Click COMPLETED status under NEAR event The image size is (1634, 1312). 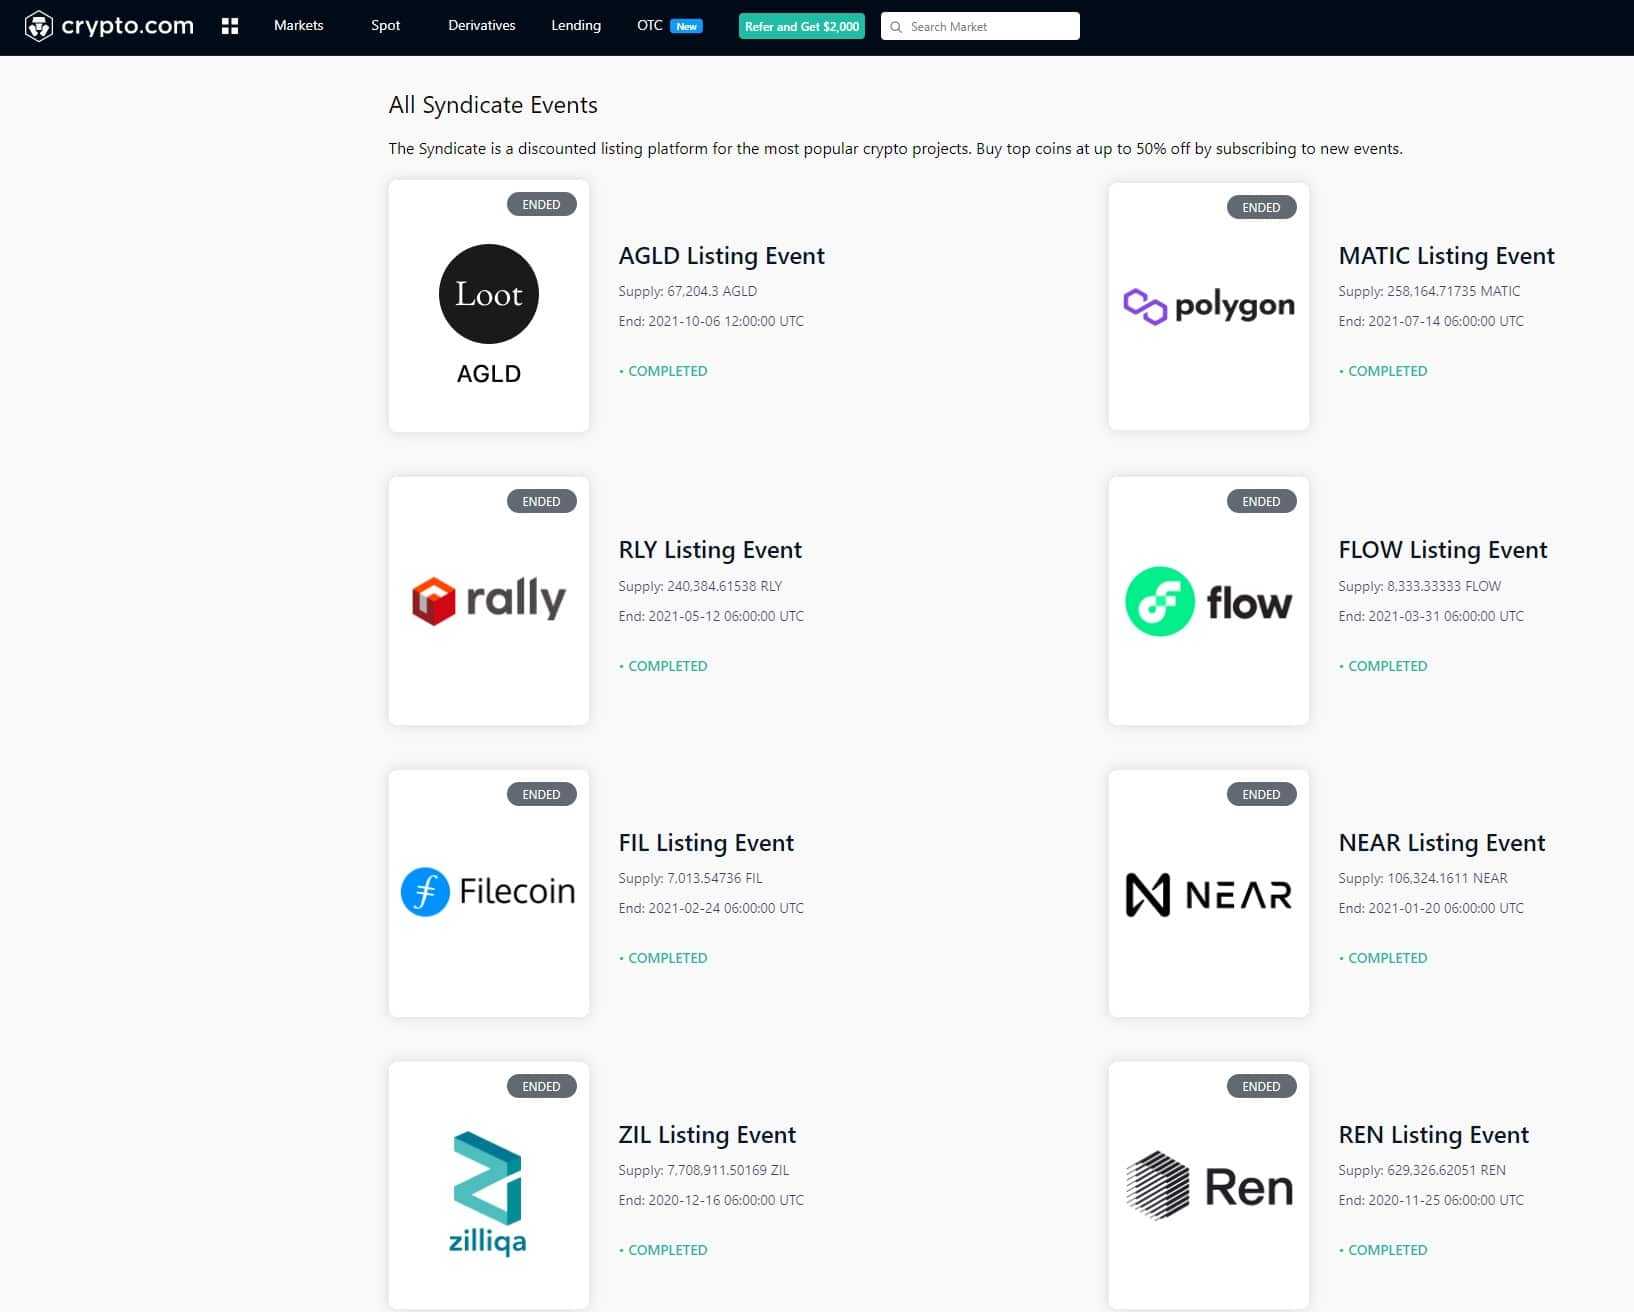(1383, 958)
